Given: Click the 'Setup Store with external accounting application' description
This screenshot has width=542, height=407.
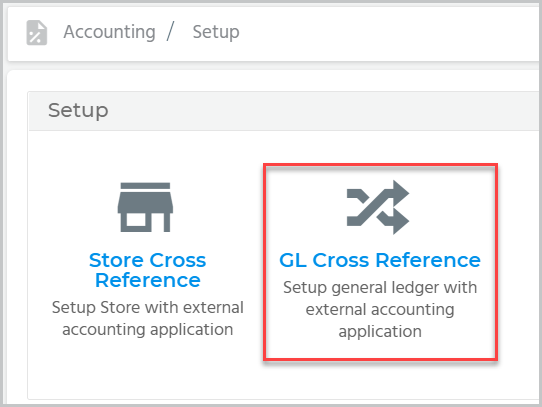Looking at the screenshot, I should click(148, 318).
